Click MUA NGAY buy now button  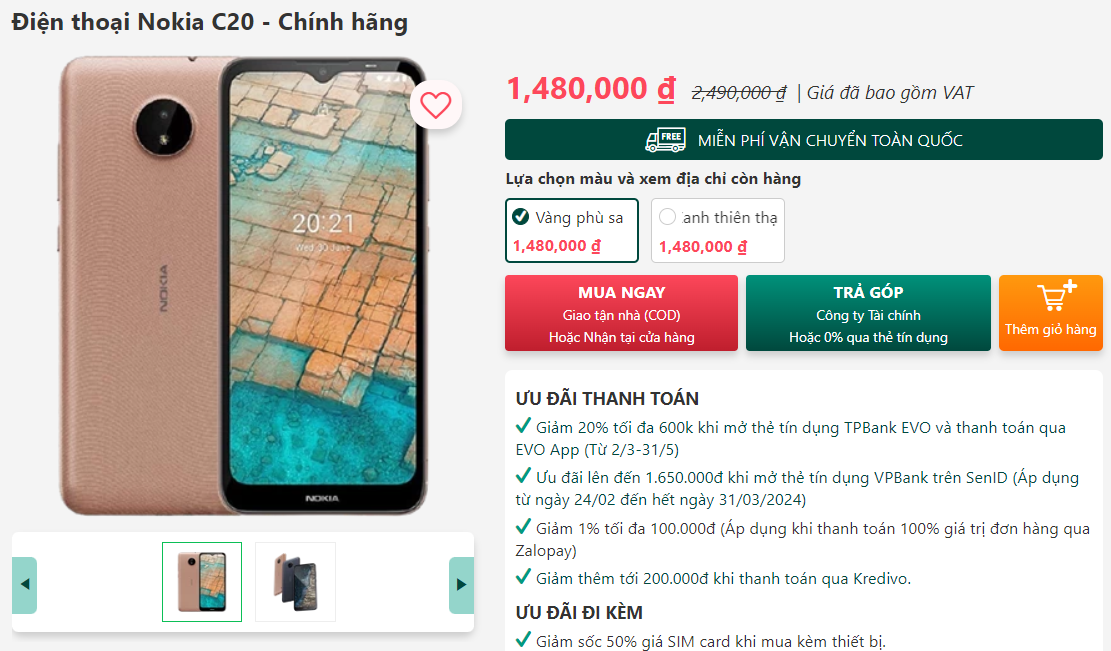(x=621, y=313)
